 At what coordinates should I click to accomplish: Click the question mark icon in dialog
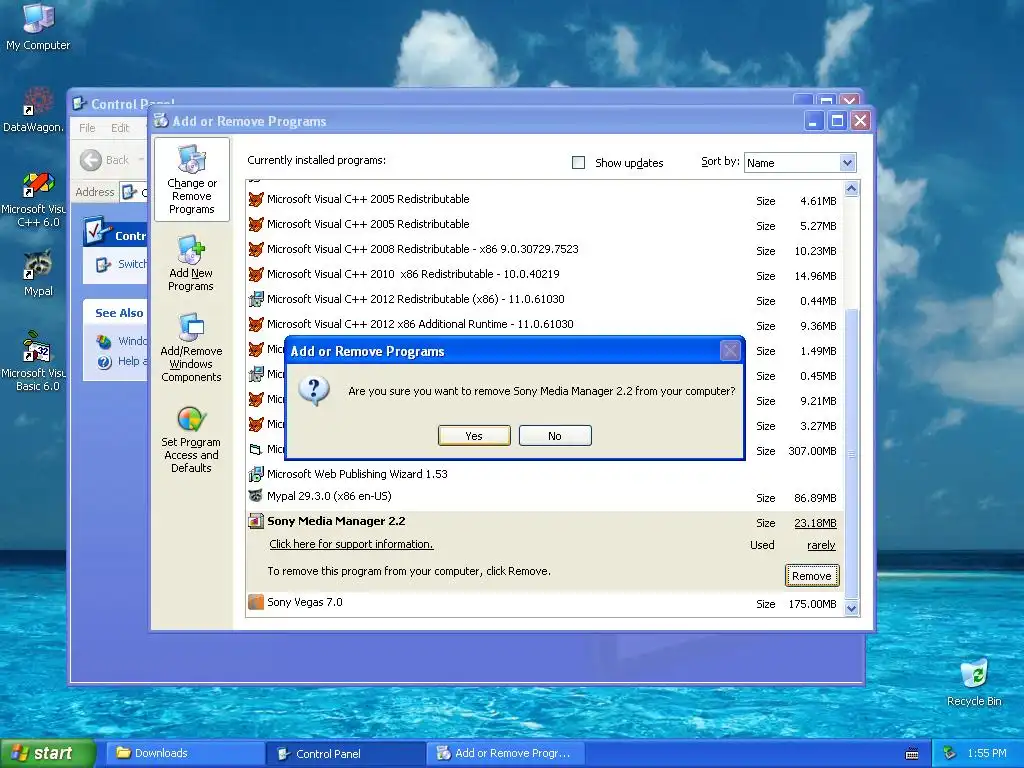tap(314, 391)
